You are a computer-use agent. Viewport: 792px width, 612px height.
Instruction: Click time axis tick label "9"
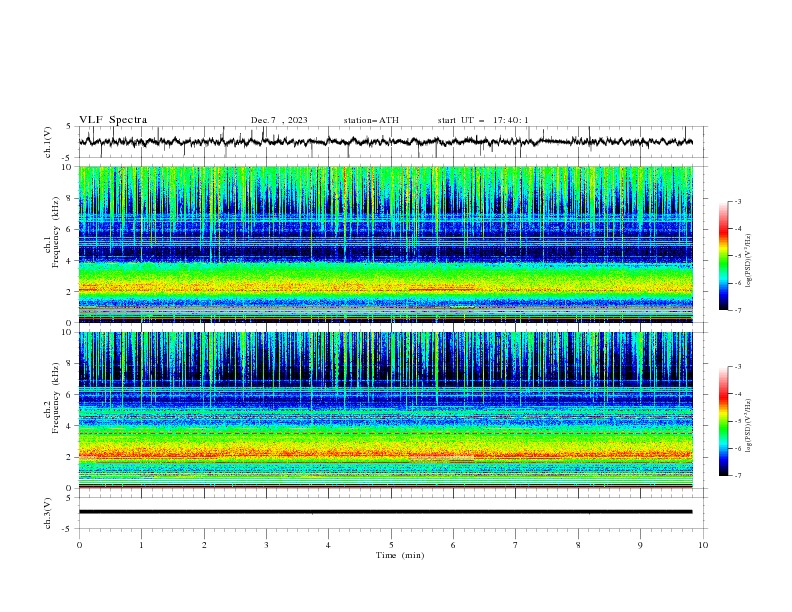click(640, 545)
